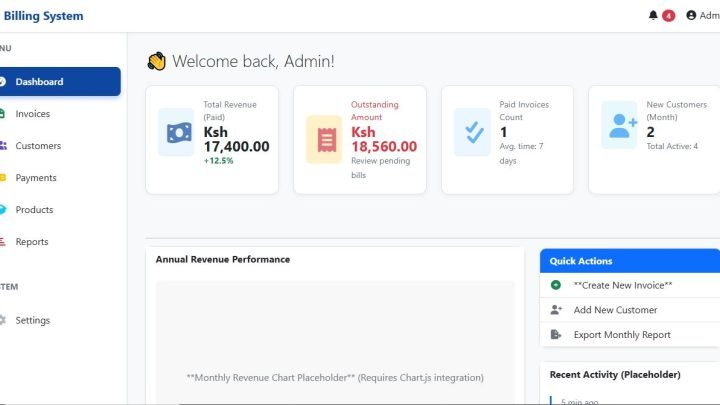Navigate to Reports in the sidebar
Screen dimensions: 720x405
[32, 242]
